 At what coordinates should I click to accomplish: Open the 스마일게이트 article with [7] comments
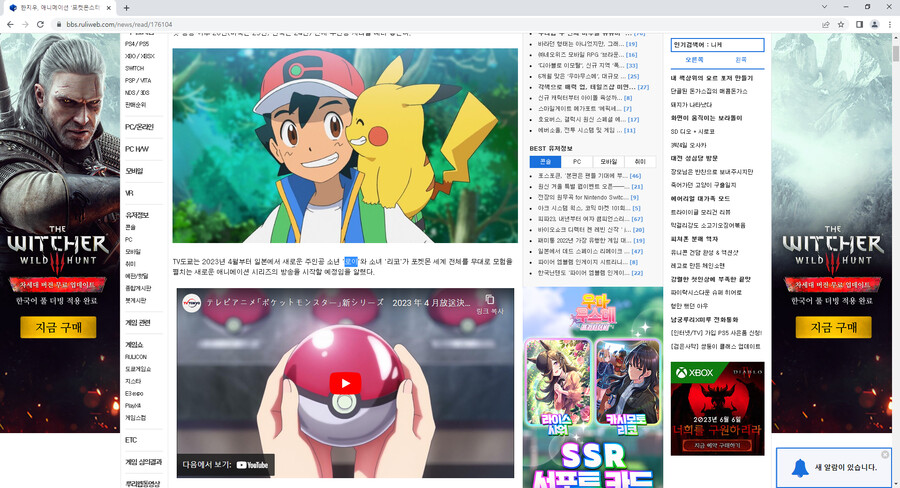pyautogui.click(x=585, y=109)
